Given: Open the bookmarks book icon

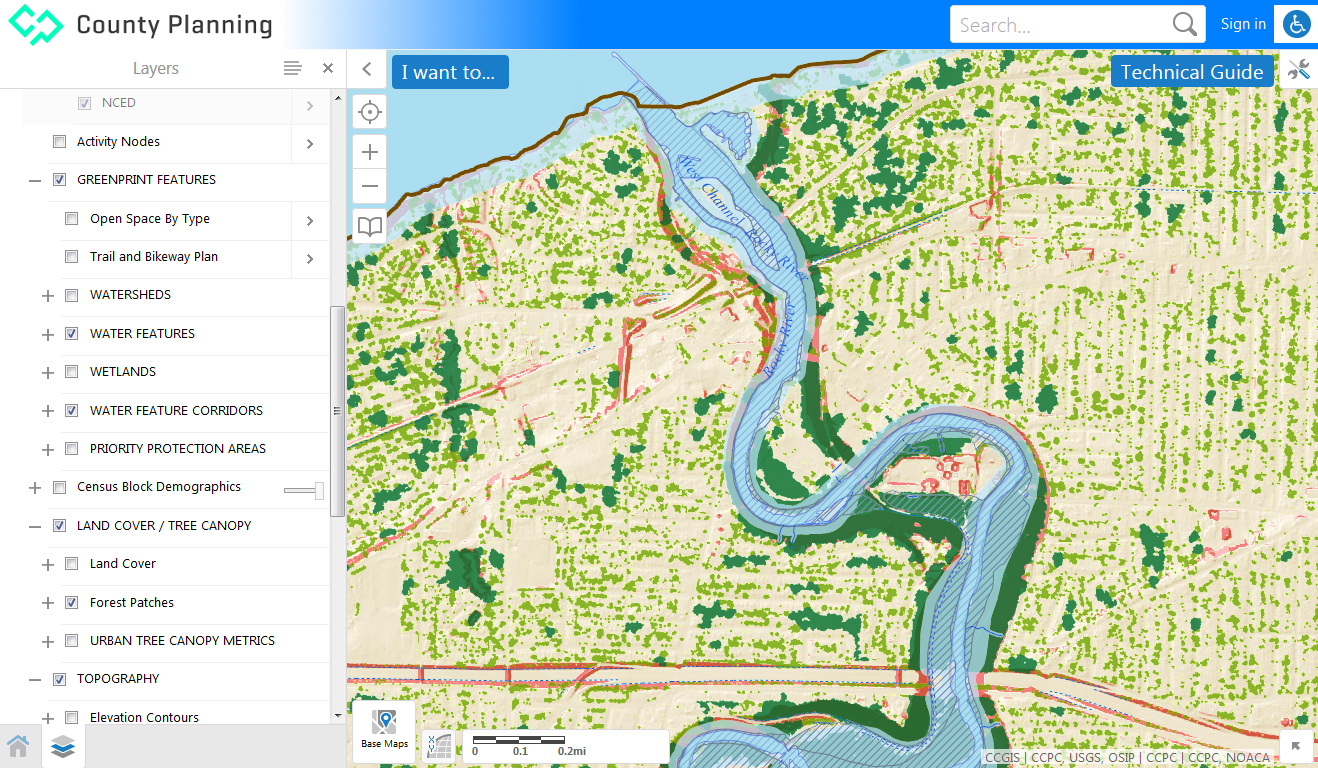Looking at the screenshot, I should point(370,226).
